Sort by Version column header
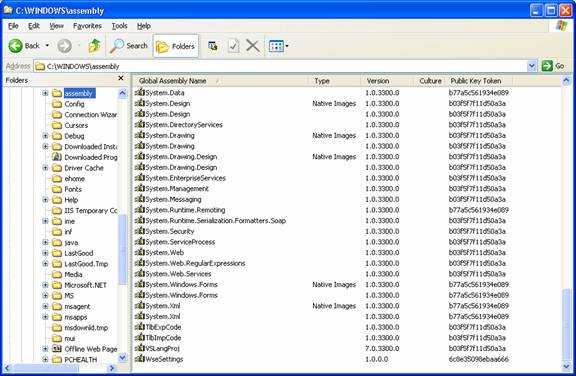 pos(387,81)
